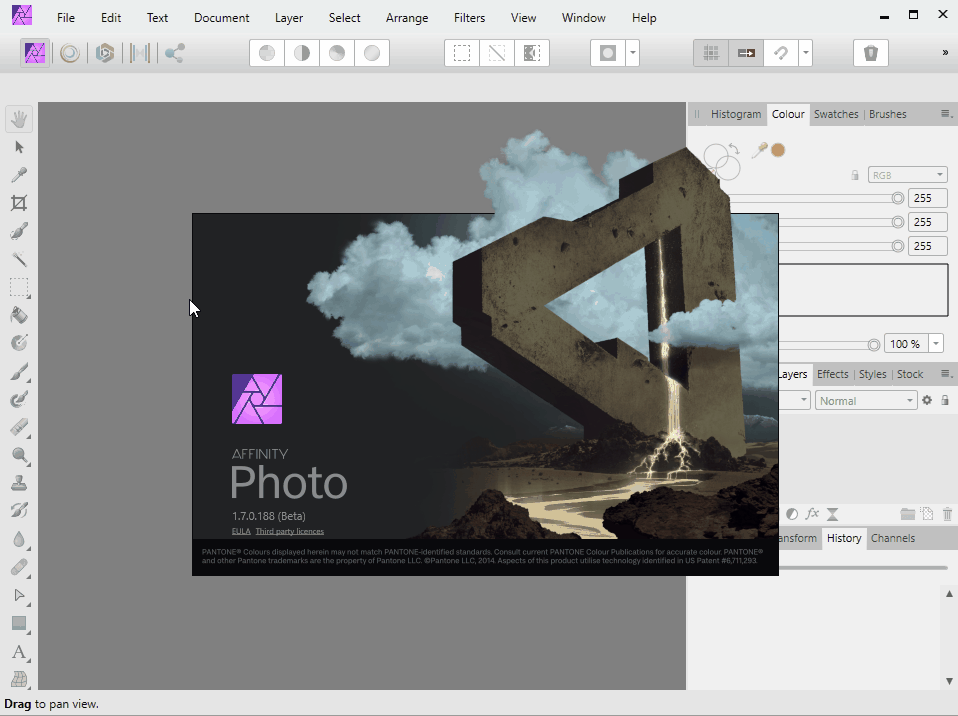Open the Effects tab
The width and height of the screenshot is (958, 716).
[x=832, y=374]
